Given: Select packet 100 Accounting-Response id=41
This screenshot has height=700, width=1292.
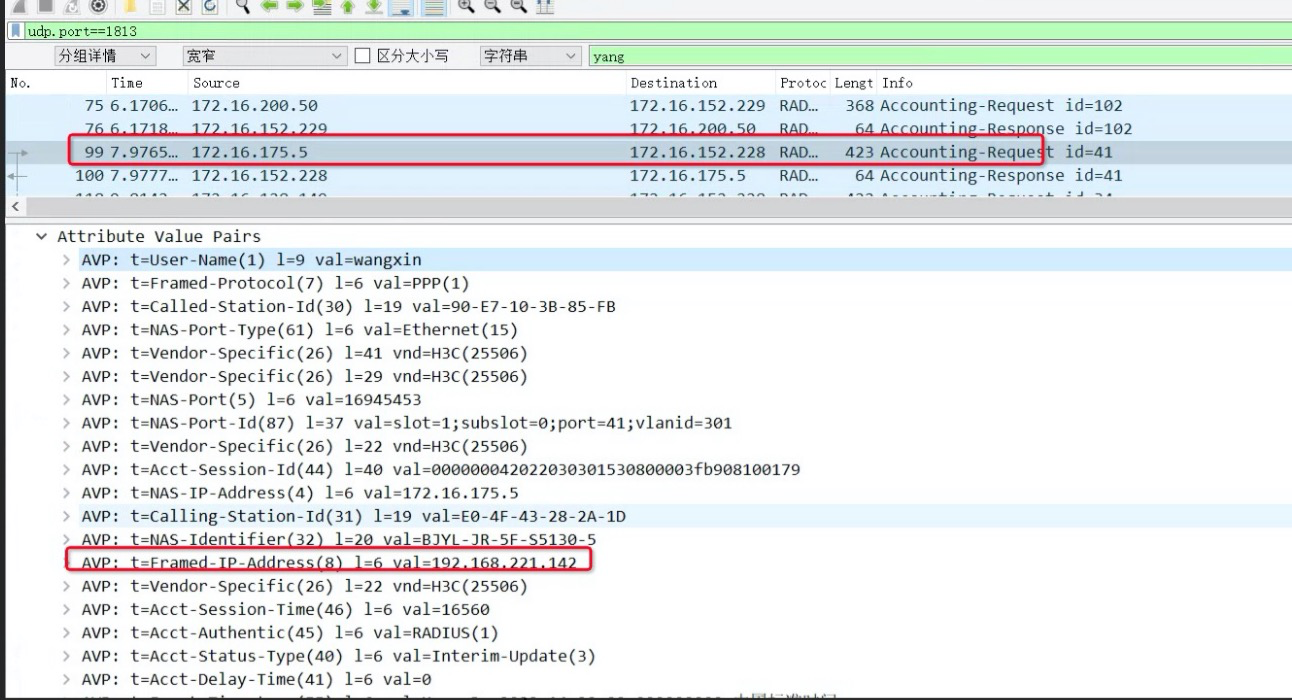Looking at the screenshot, I should pyautogui.click(x=646, y=175).
